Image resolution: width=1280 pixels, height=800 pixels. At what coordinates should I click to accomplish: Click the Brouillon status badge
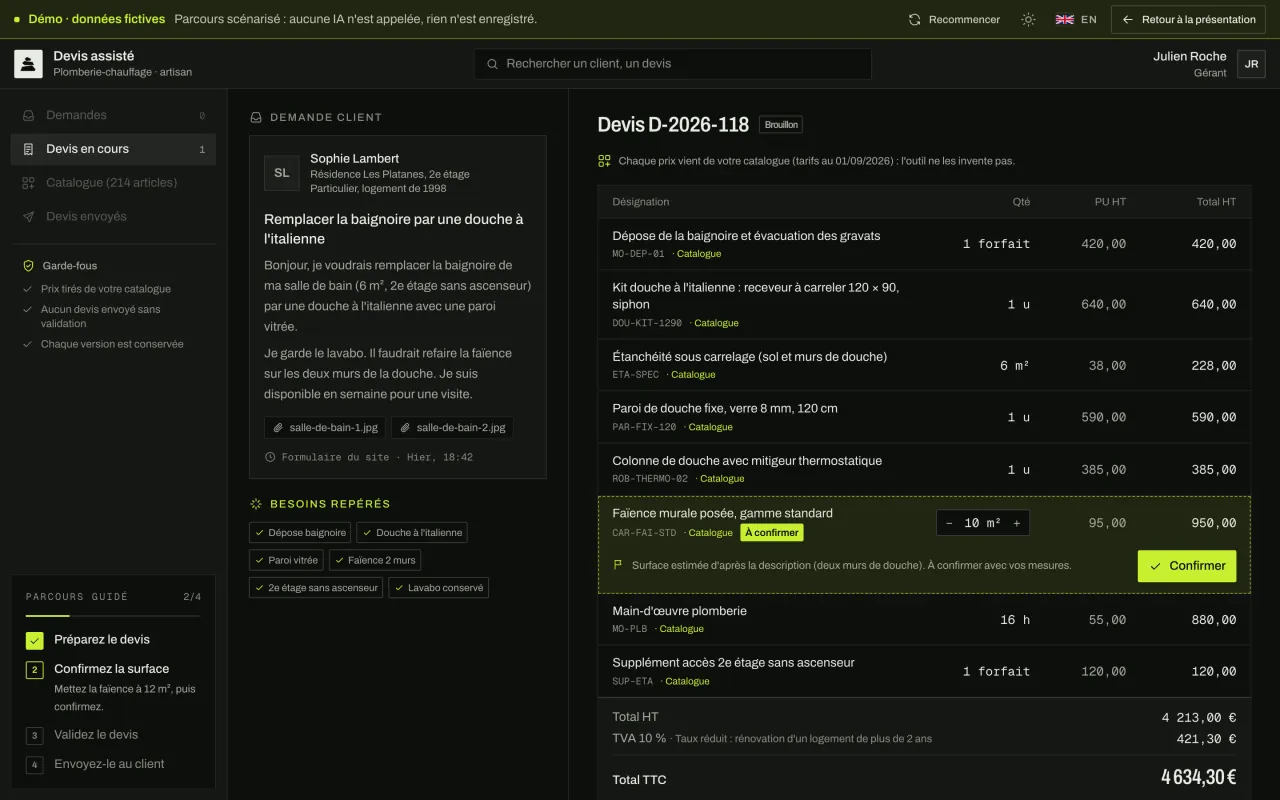tap(781, 125)
